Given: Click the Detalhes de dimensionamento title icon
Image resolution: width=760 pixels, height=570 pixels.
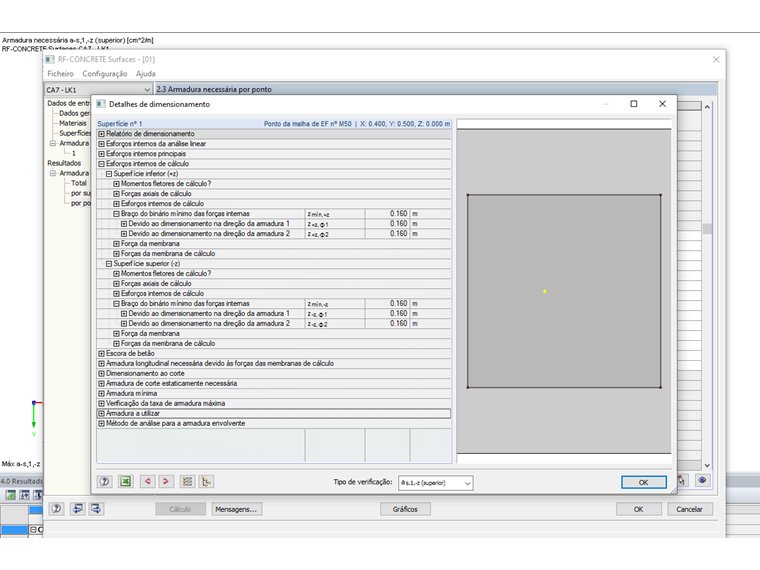Looking at the screenshot, I should click(x=101, y=104).
